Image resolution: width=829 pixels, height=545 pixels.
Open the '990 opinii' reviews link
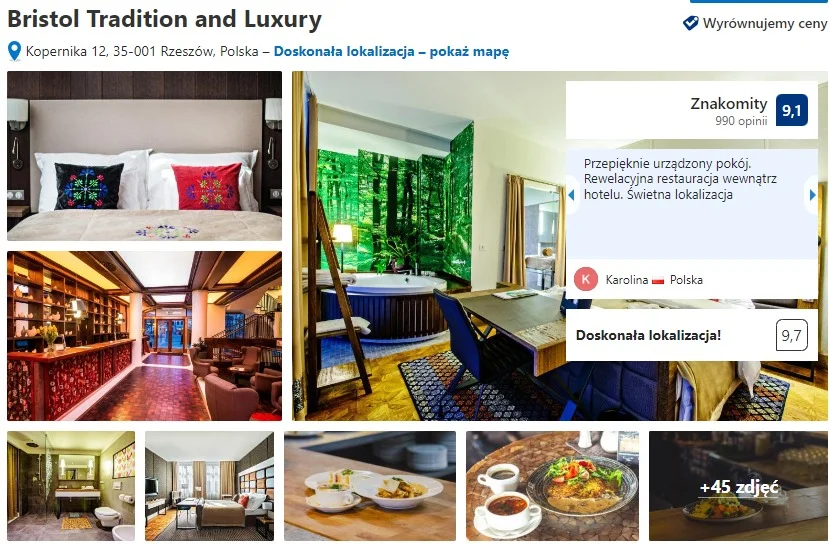tap(741, 121)
